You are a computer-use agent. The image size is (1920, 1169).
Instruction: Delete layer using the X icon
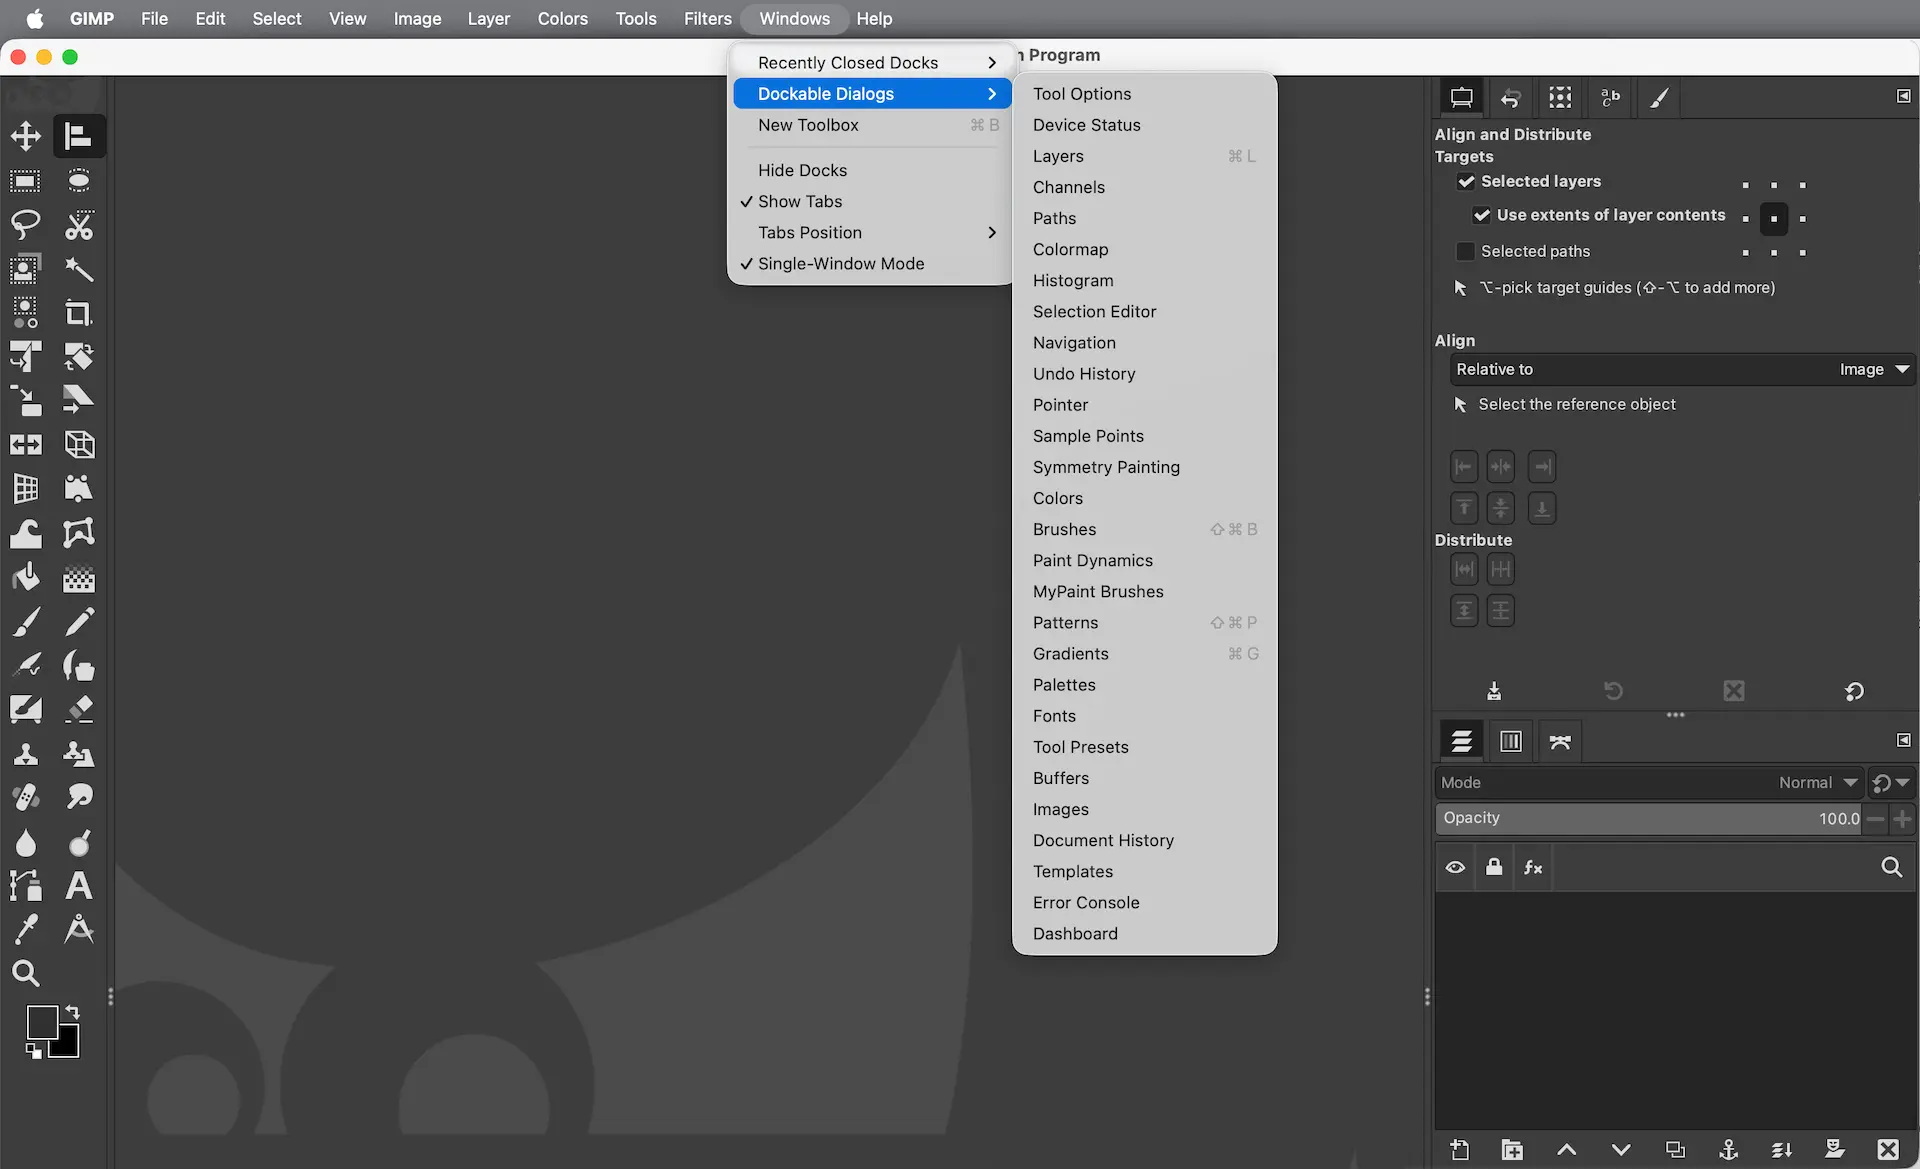(1888, 1150)
